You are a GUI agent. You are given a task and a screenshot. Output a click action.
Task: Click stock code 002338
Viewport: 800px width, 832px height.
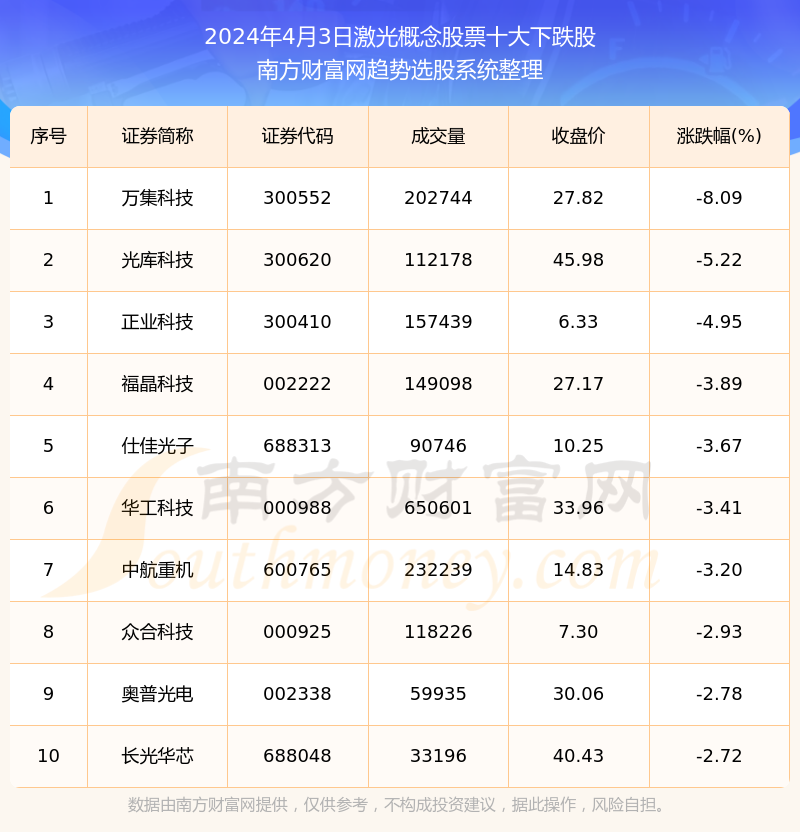pos(297,694)
